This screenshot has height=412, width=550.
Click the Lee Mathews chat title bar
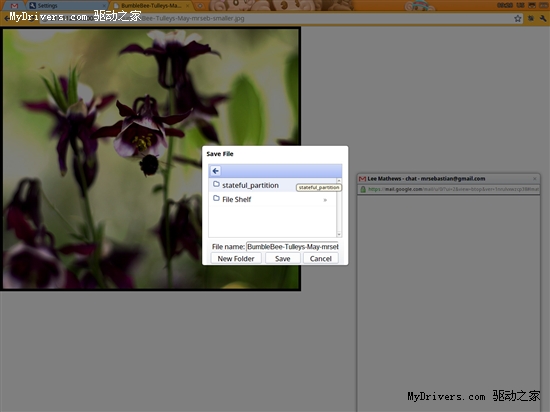[x=448, y=178]
